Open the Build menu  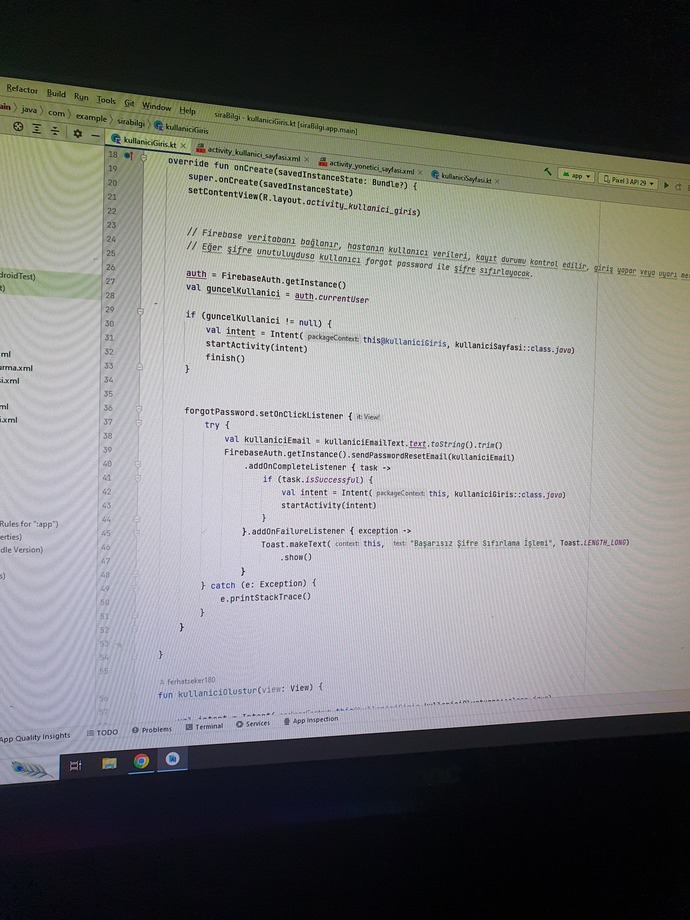pos(56,93)
